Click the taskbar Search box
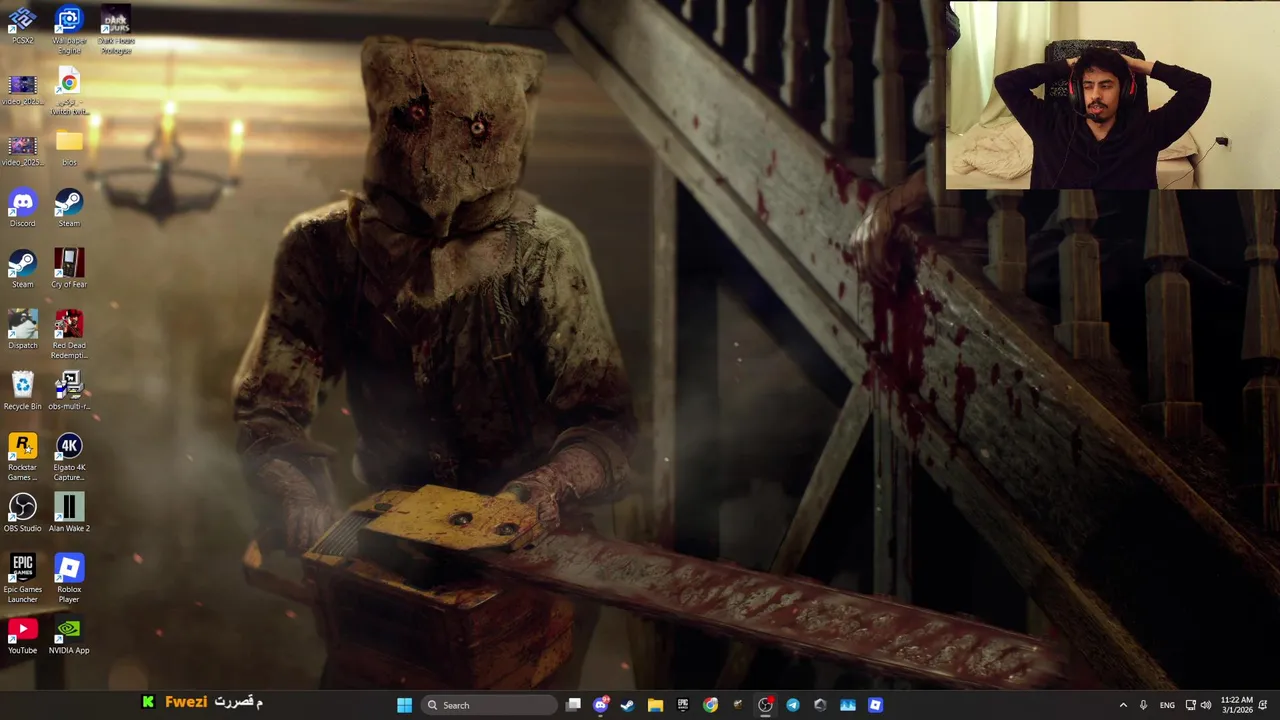Viewport: 1280px width, 720px height. [488, 705]
